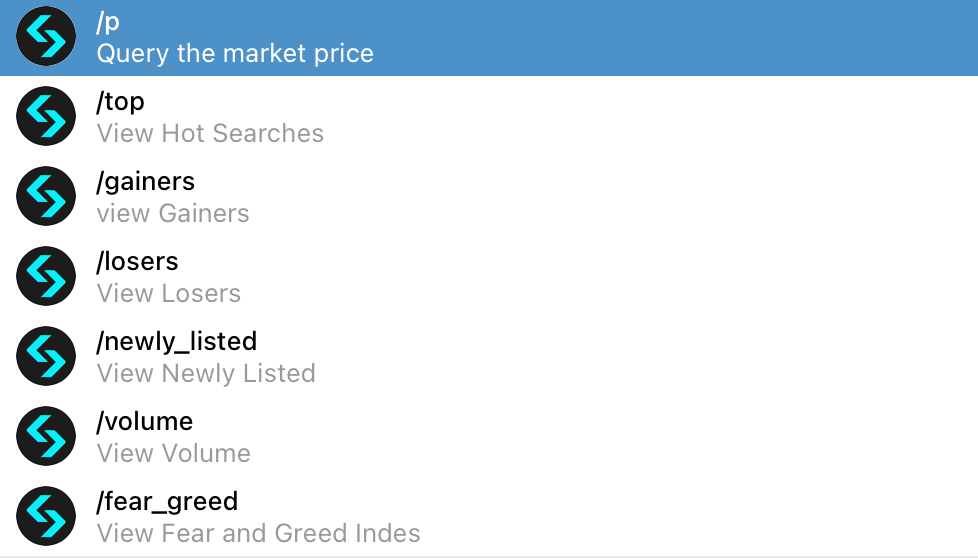Image resolution: width=978 pixels, height=558 pixels.
Task: Pick the /losers command
Action: point(489,276)
